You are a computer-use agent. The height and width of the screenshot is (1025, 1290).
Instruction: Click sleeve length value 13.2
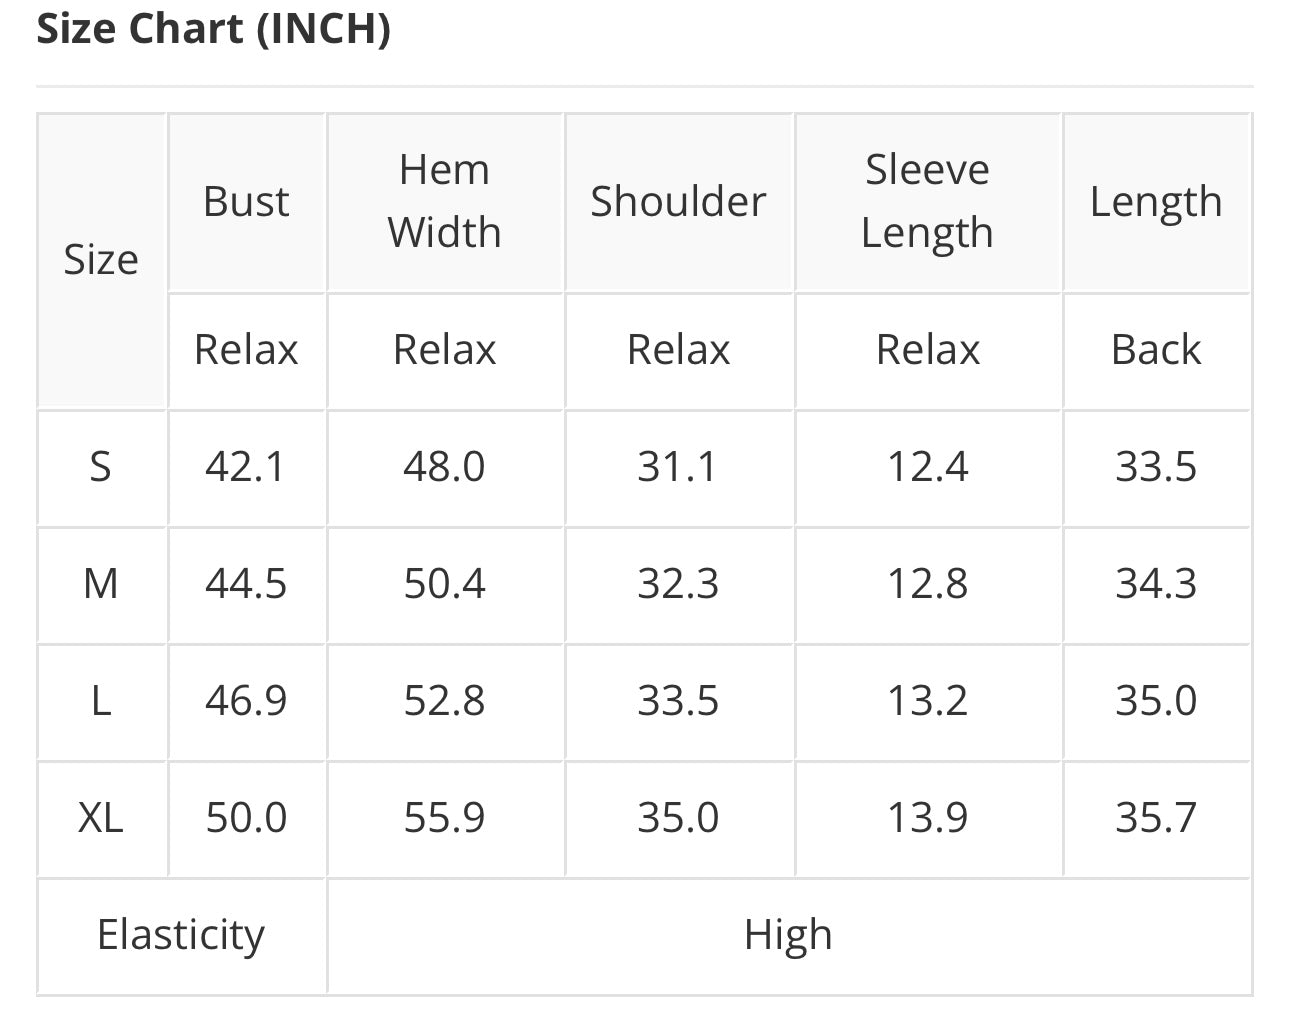(927, 701)
